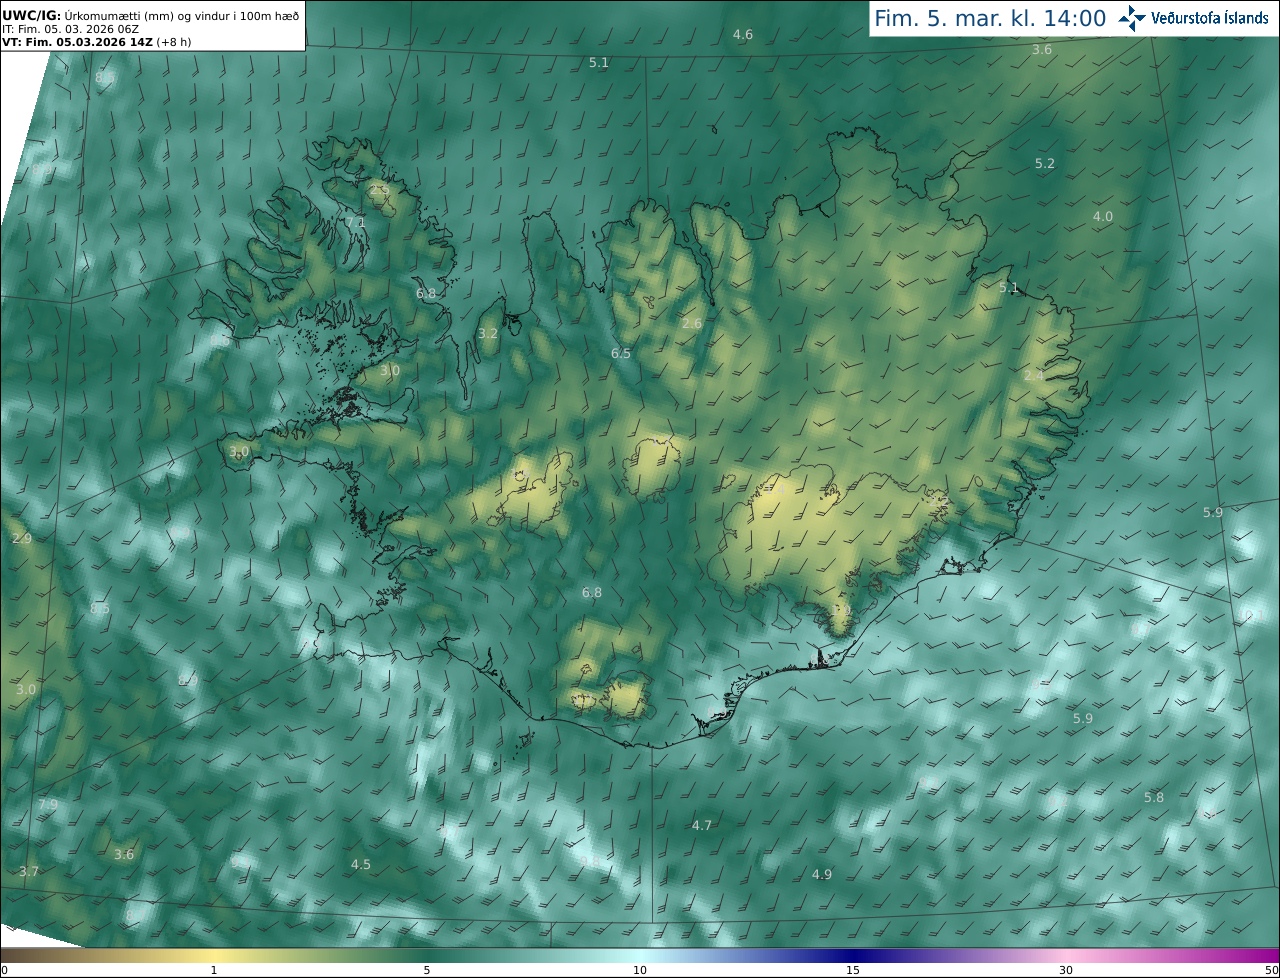1280x978 pixels.
Task: Click the '10' tick label under the colorbar
Action: (x=640, y=970)
